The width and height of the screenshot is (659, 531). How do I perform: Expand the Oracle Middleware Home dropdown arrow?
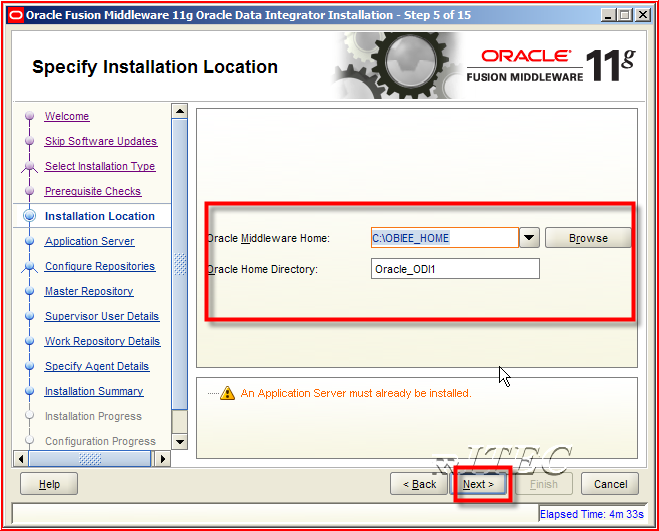(x=529, y=238)
